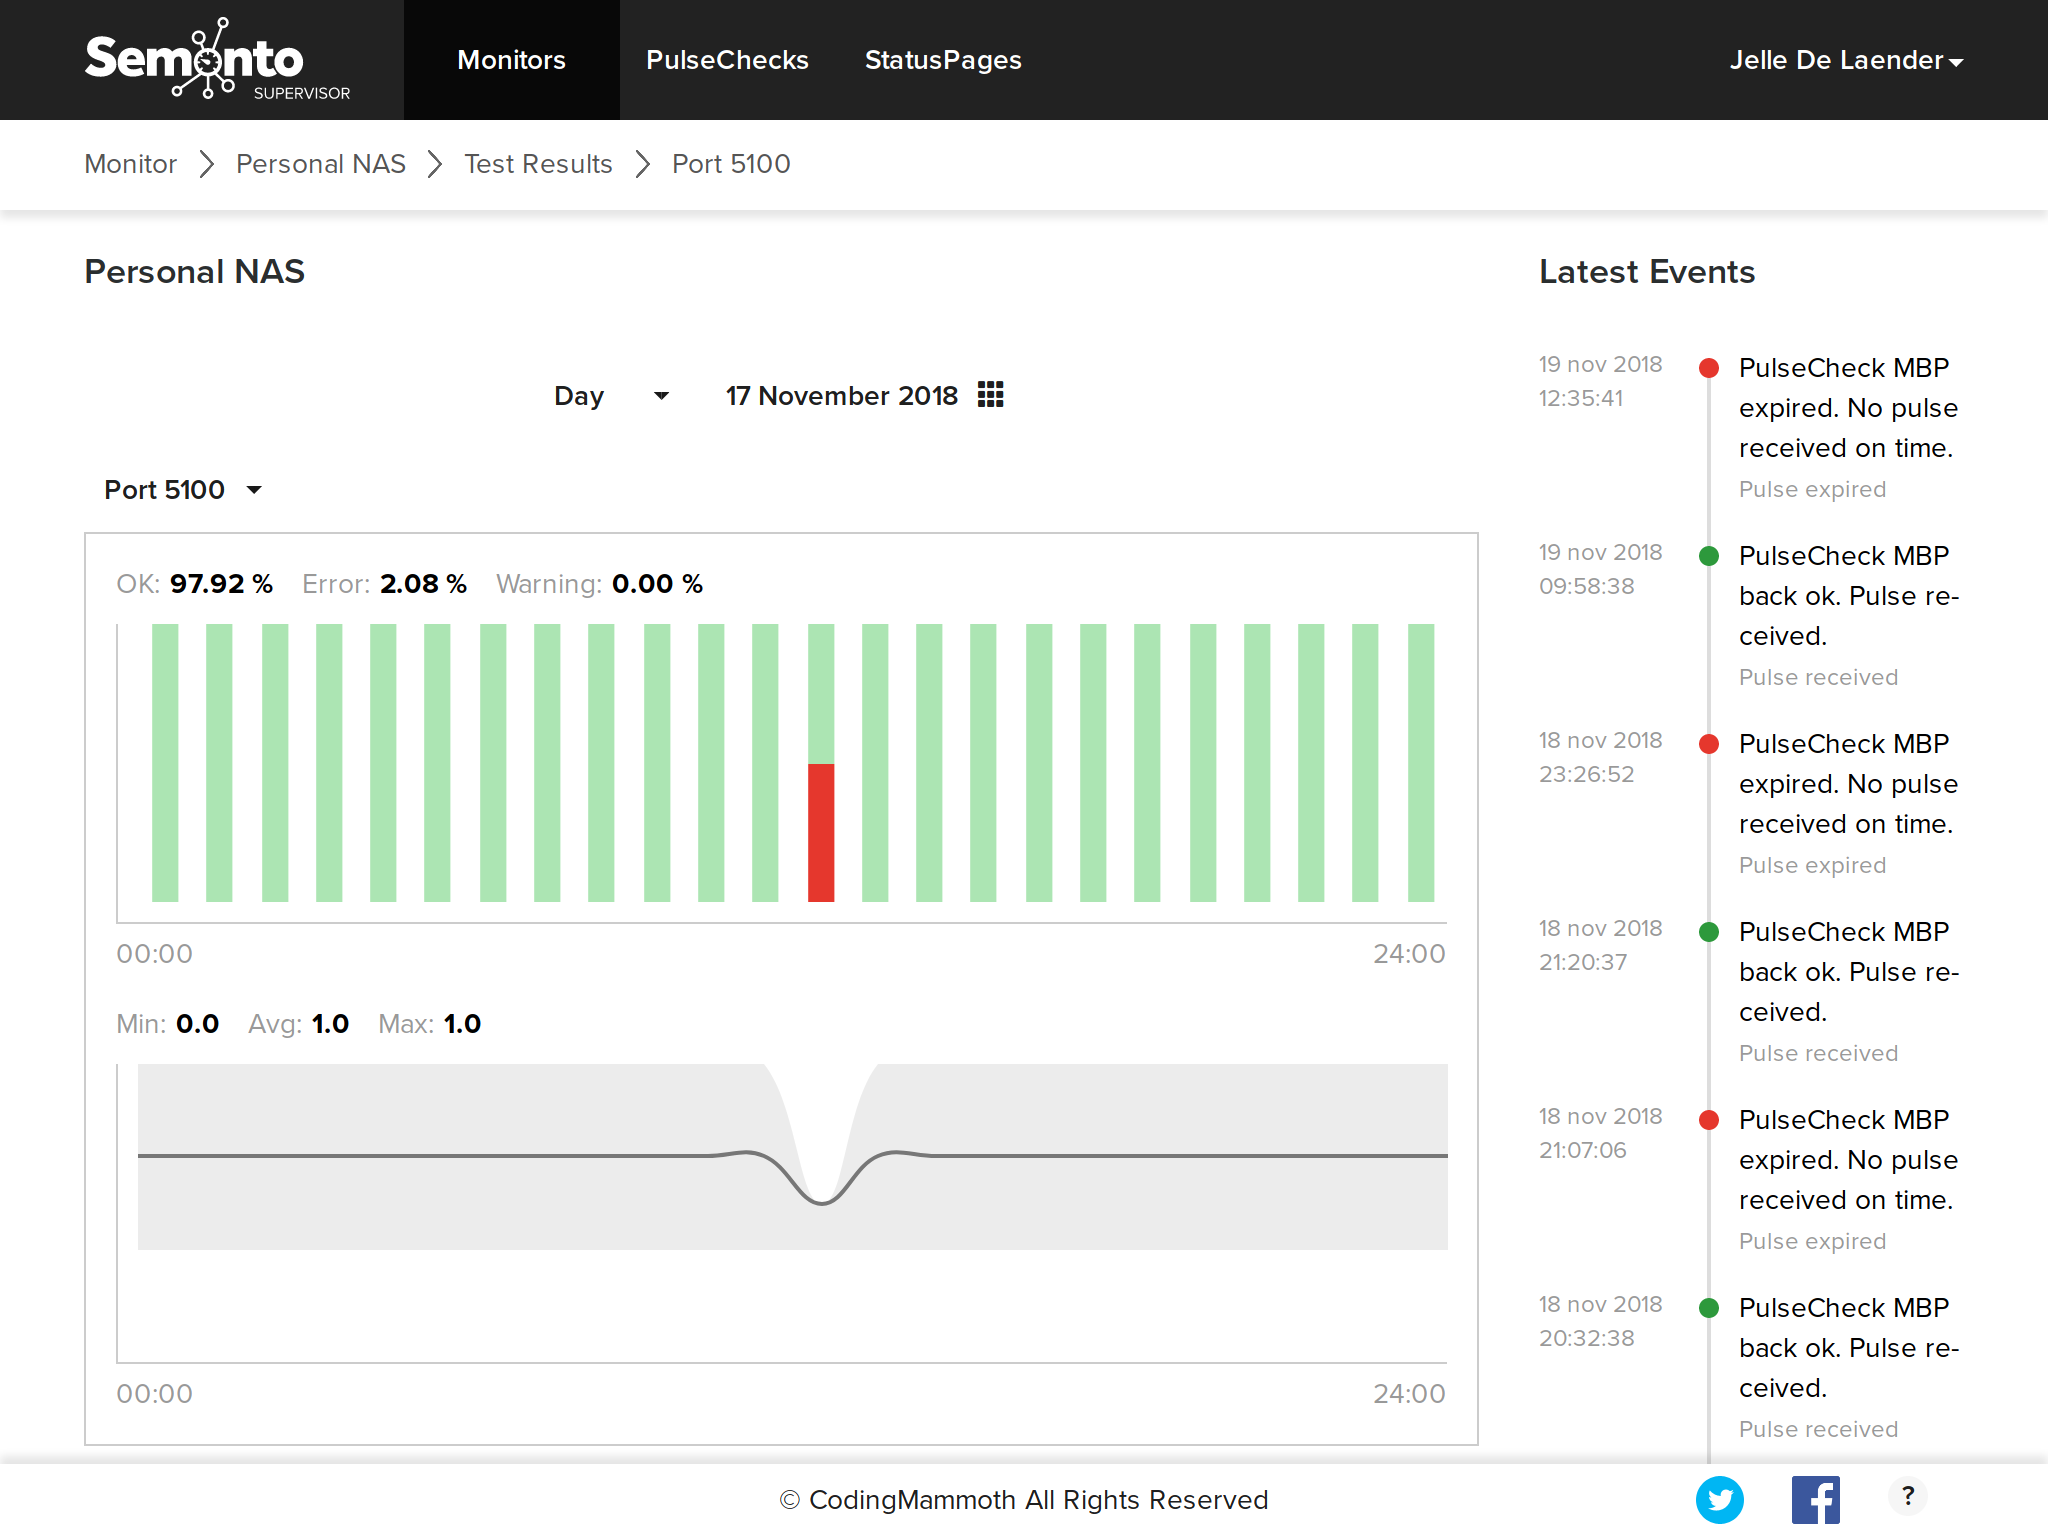Screen dimensions: 2048x1536
Task: Switch to the PulseChecks tab
Action: (x=727, y=60)
